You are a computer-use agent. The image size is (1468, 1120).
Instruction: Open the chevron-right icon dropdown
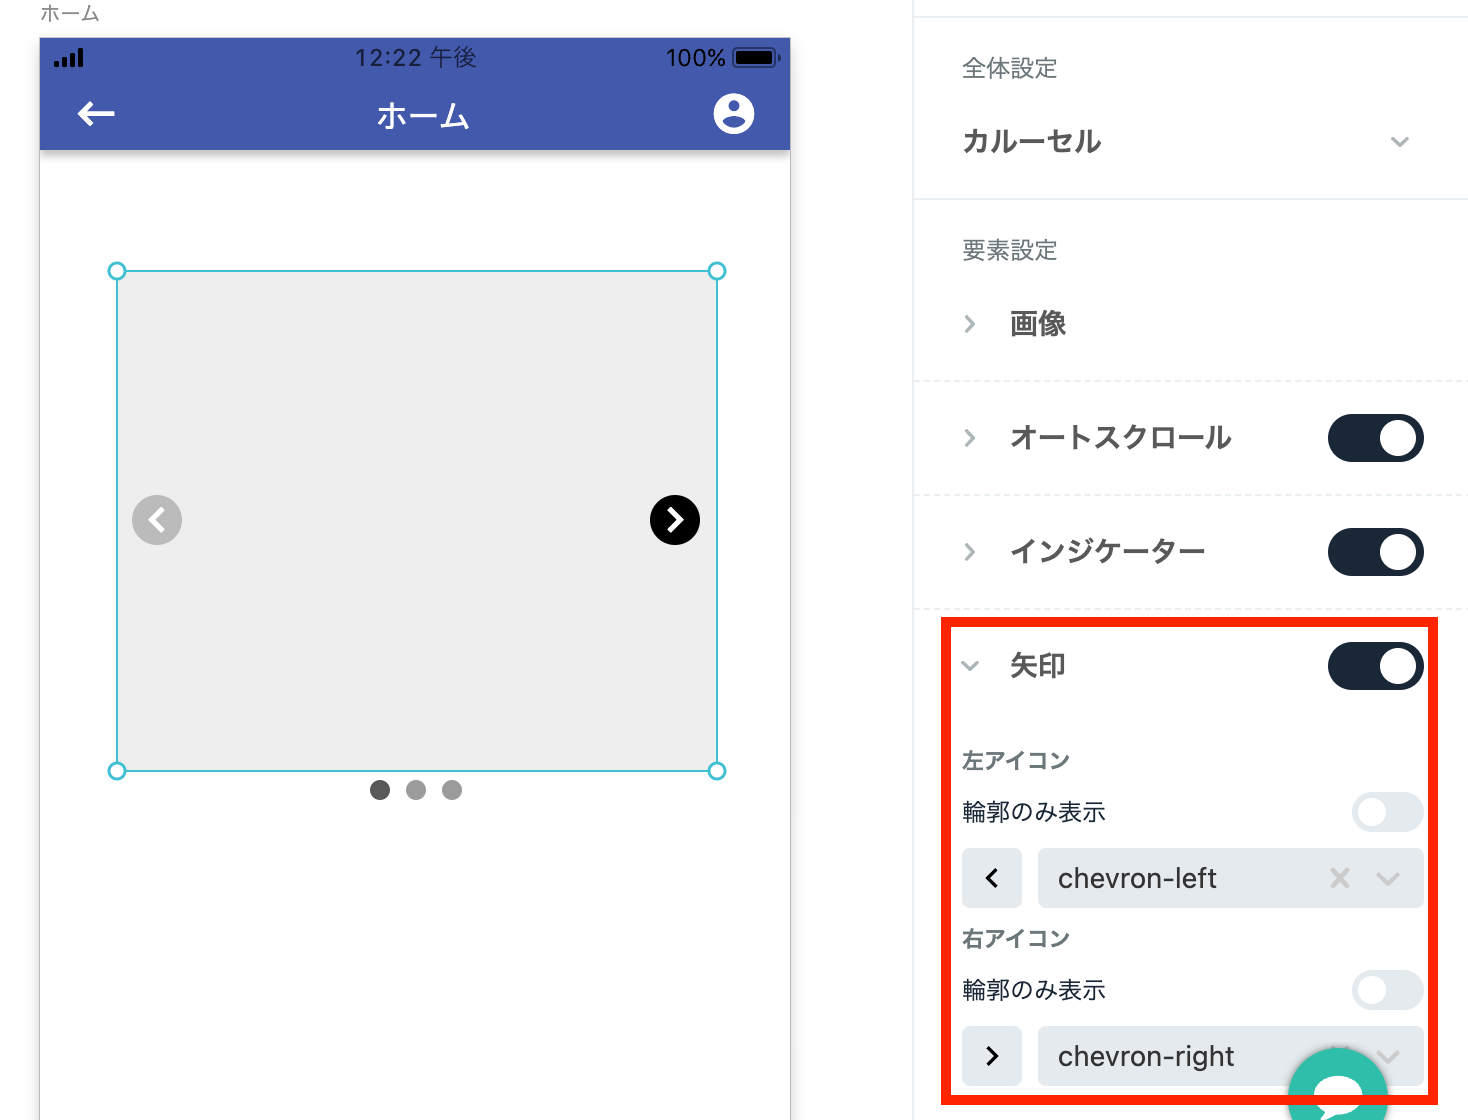pyautogui.click(x=1387, y=1056)
